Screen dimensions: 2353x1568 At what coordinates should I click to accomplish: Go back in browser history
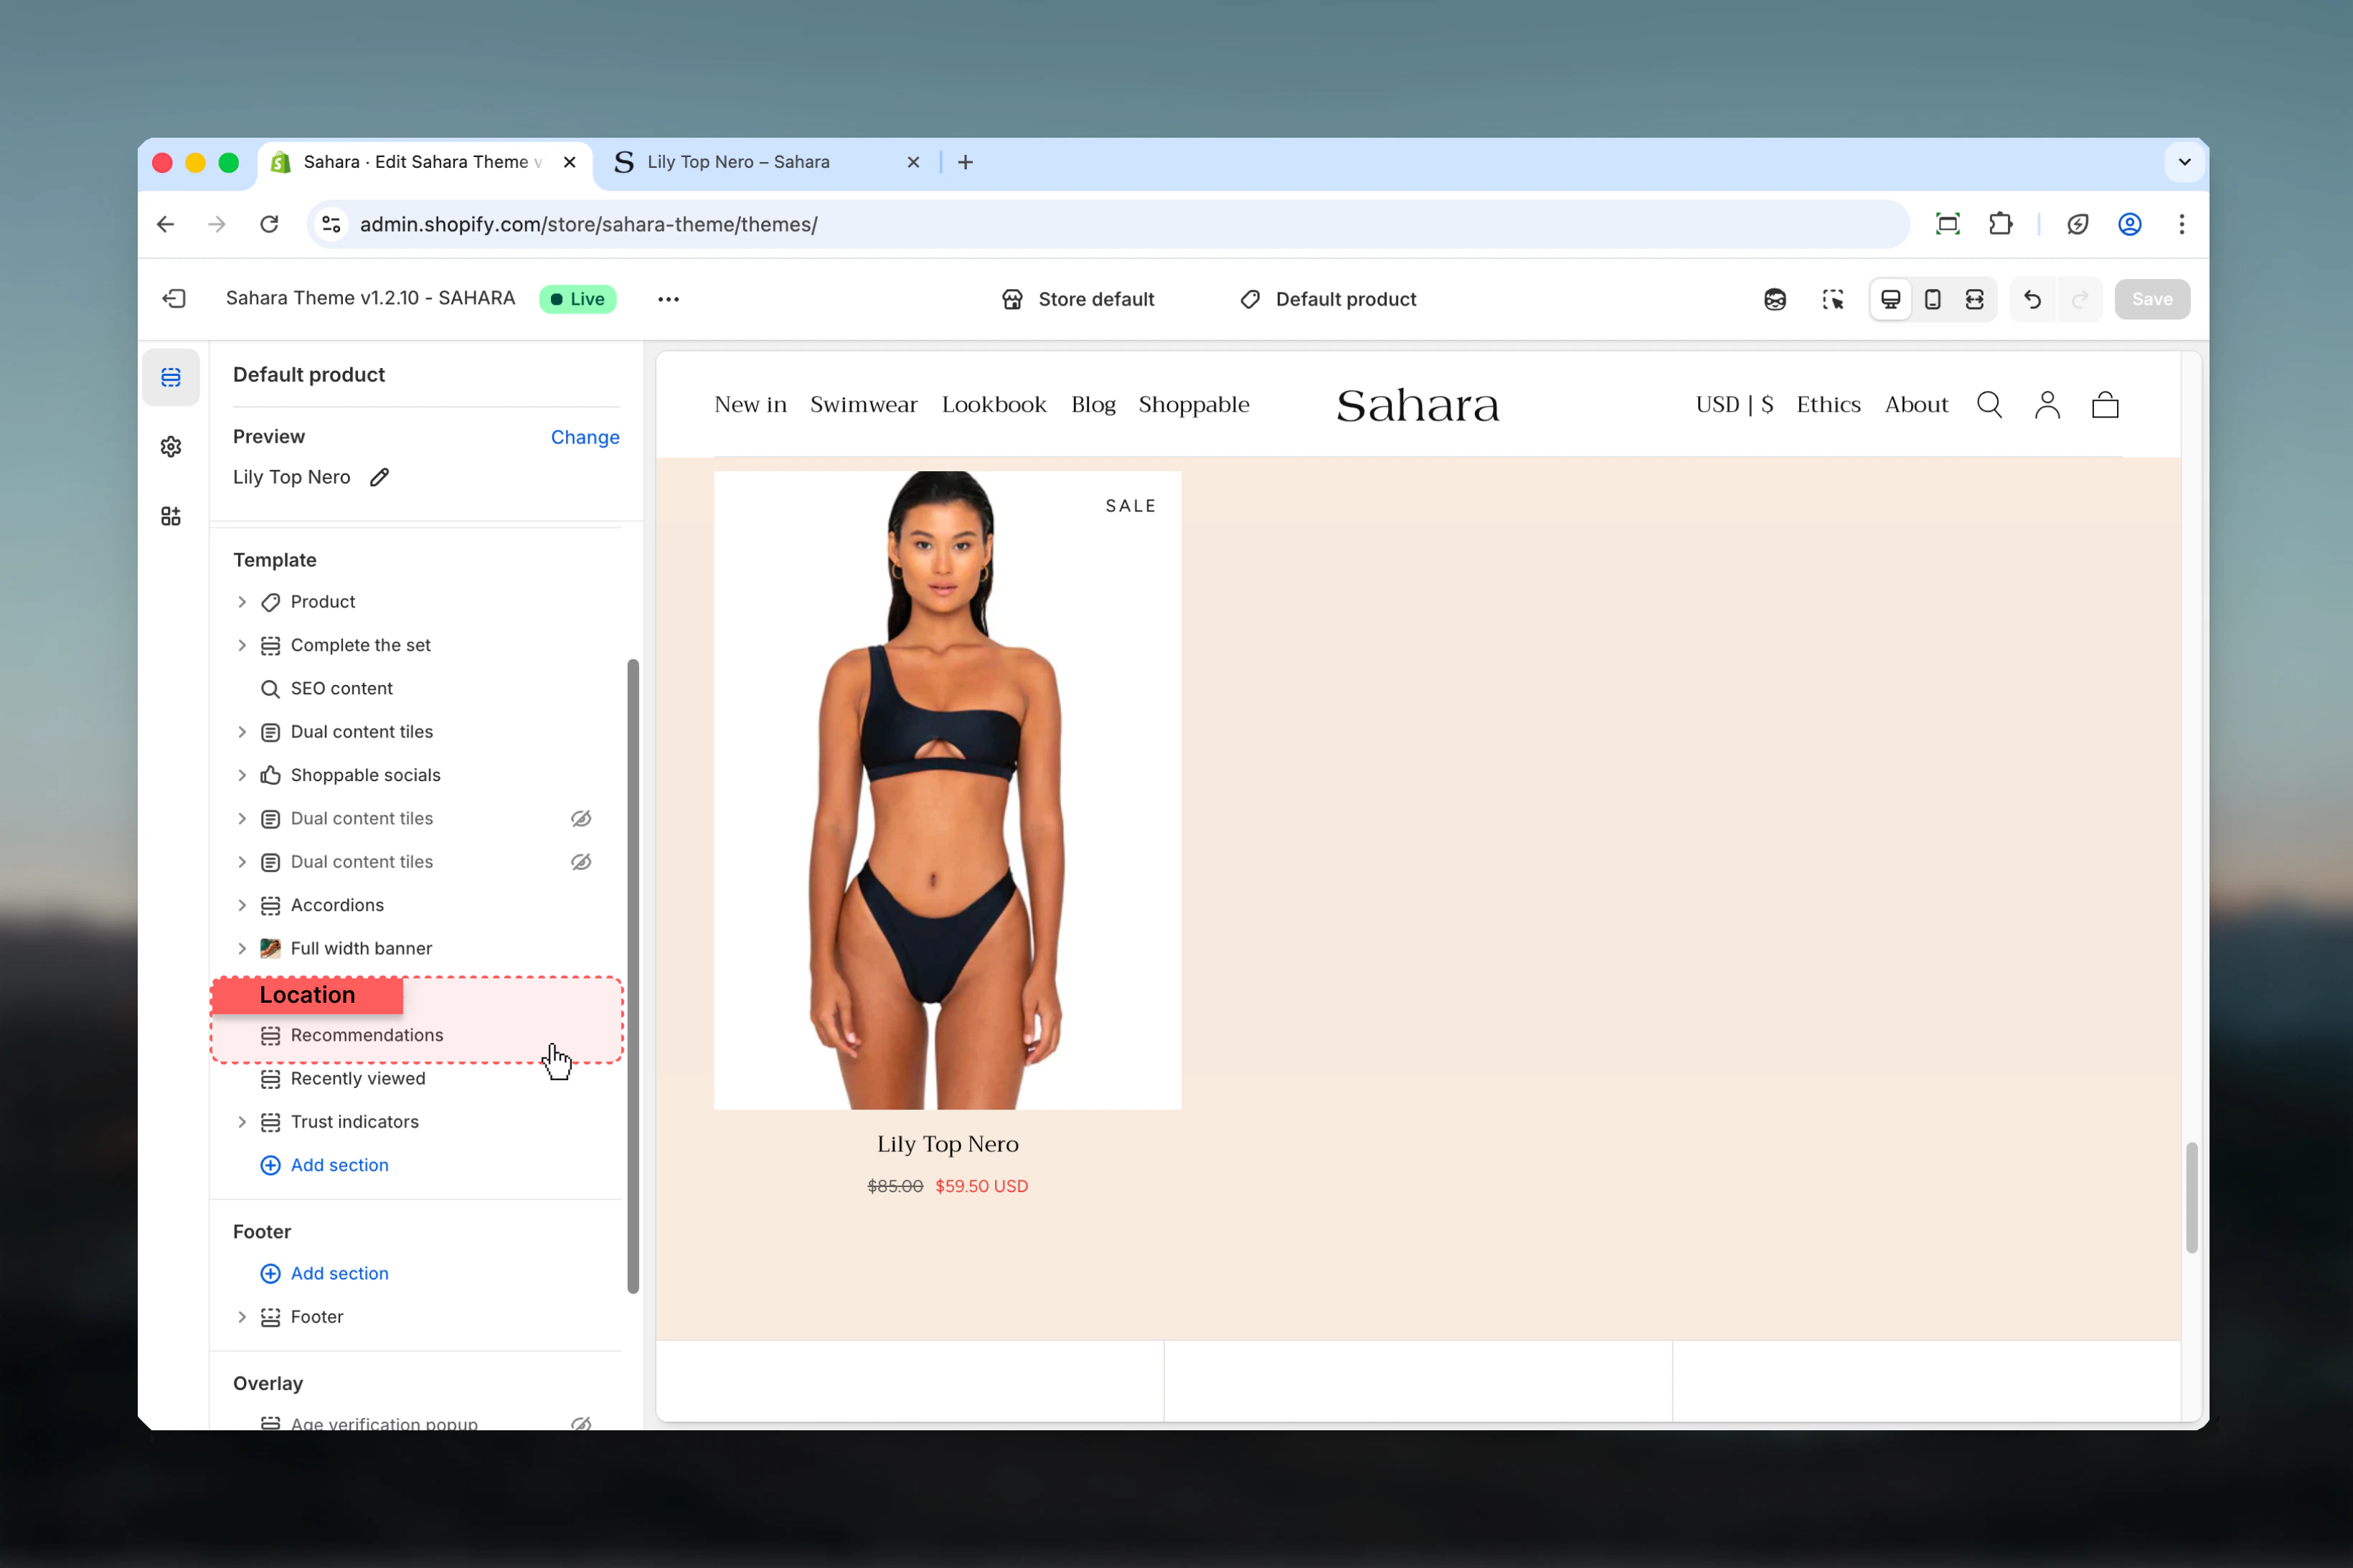[x=166, y=224]
